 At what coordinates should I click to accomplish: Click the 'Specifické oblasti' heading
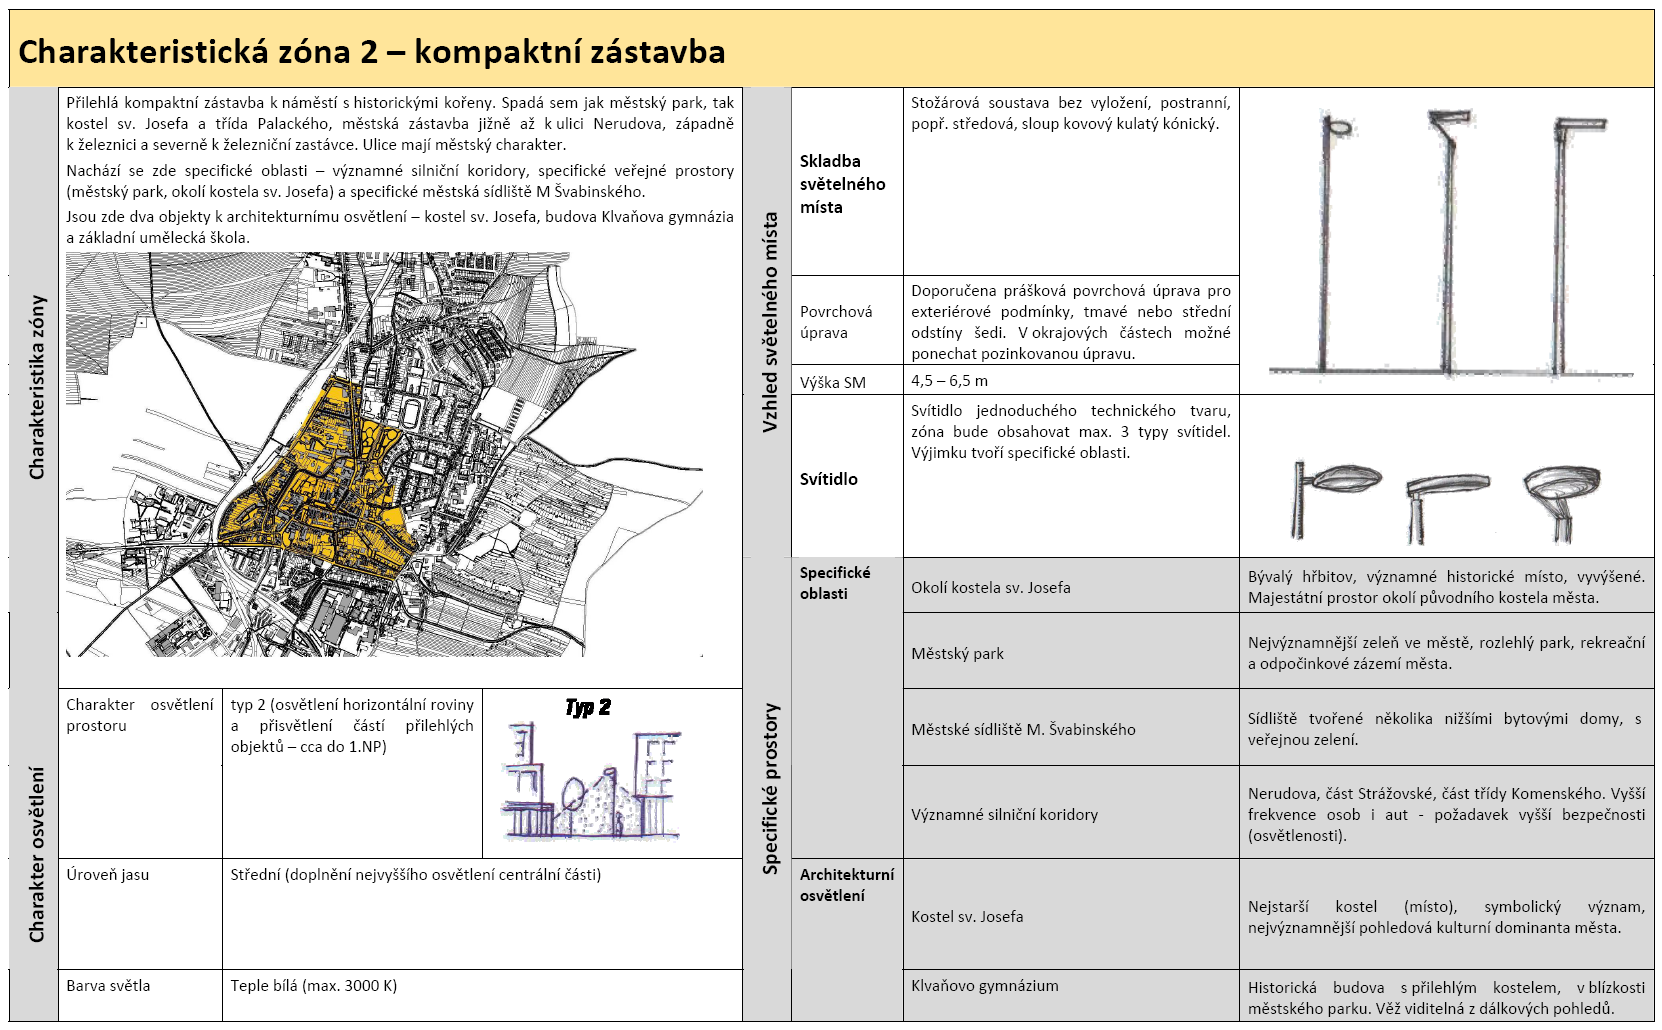tap(835, 583)
